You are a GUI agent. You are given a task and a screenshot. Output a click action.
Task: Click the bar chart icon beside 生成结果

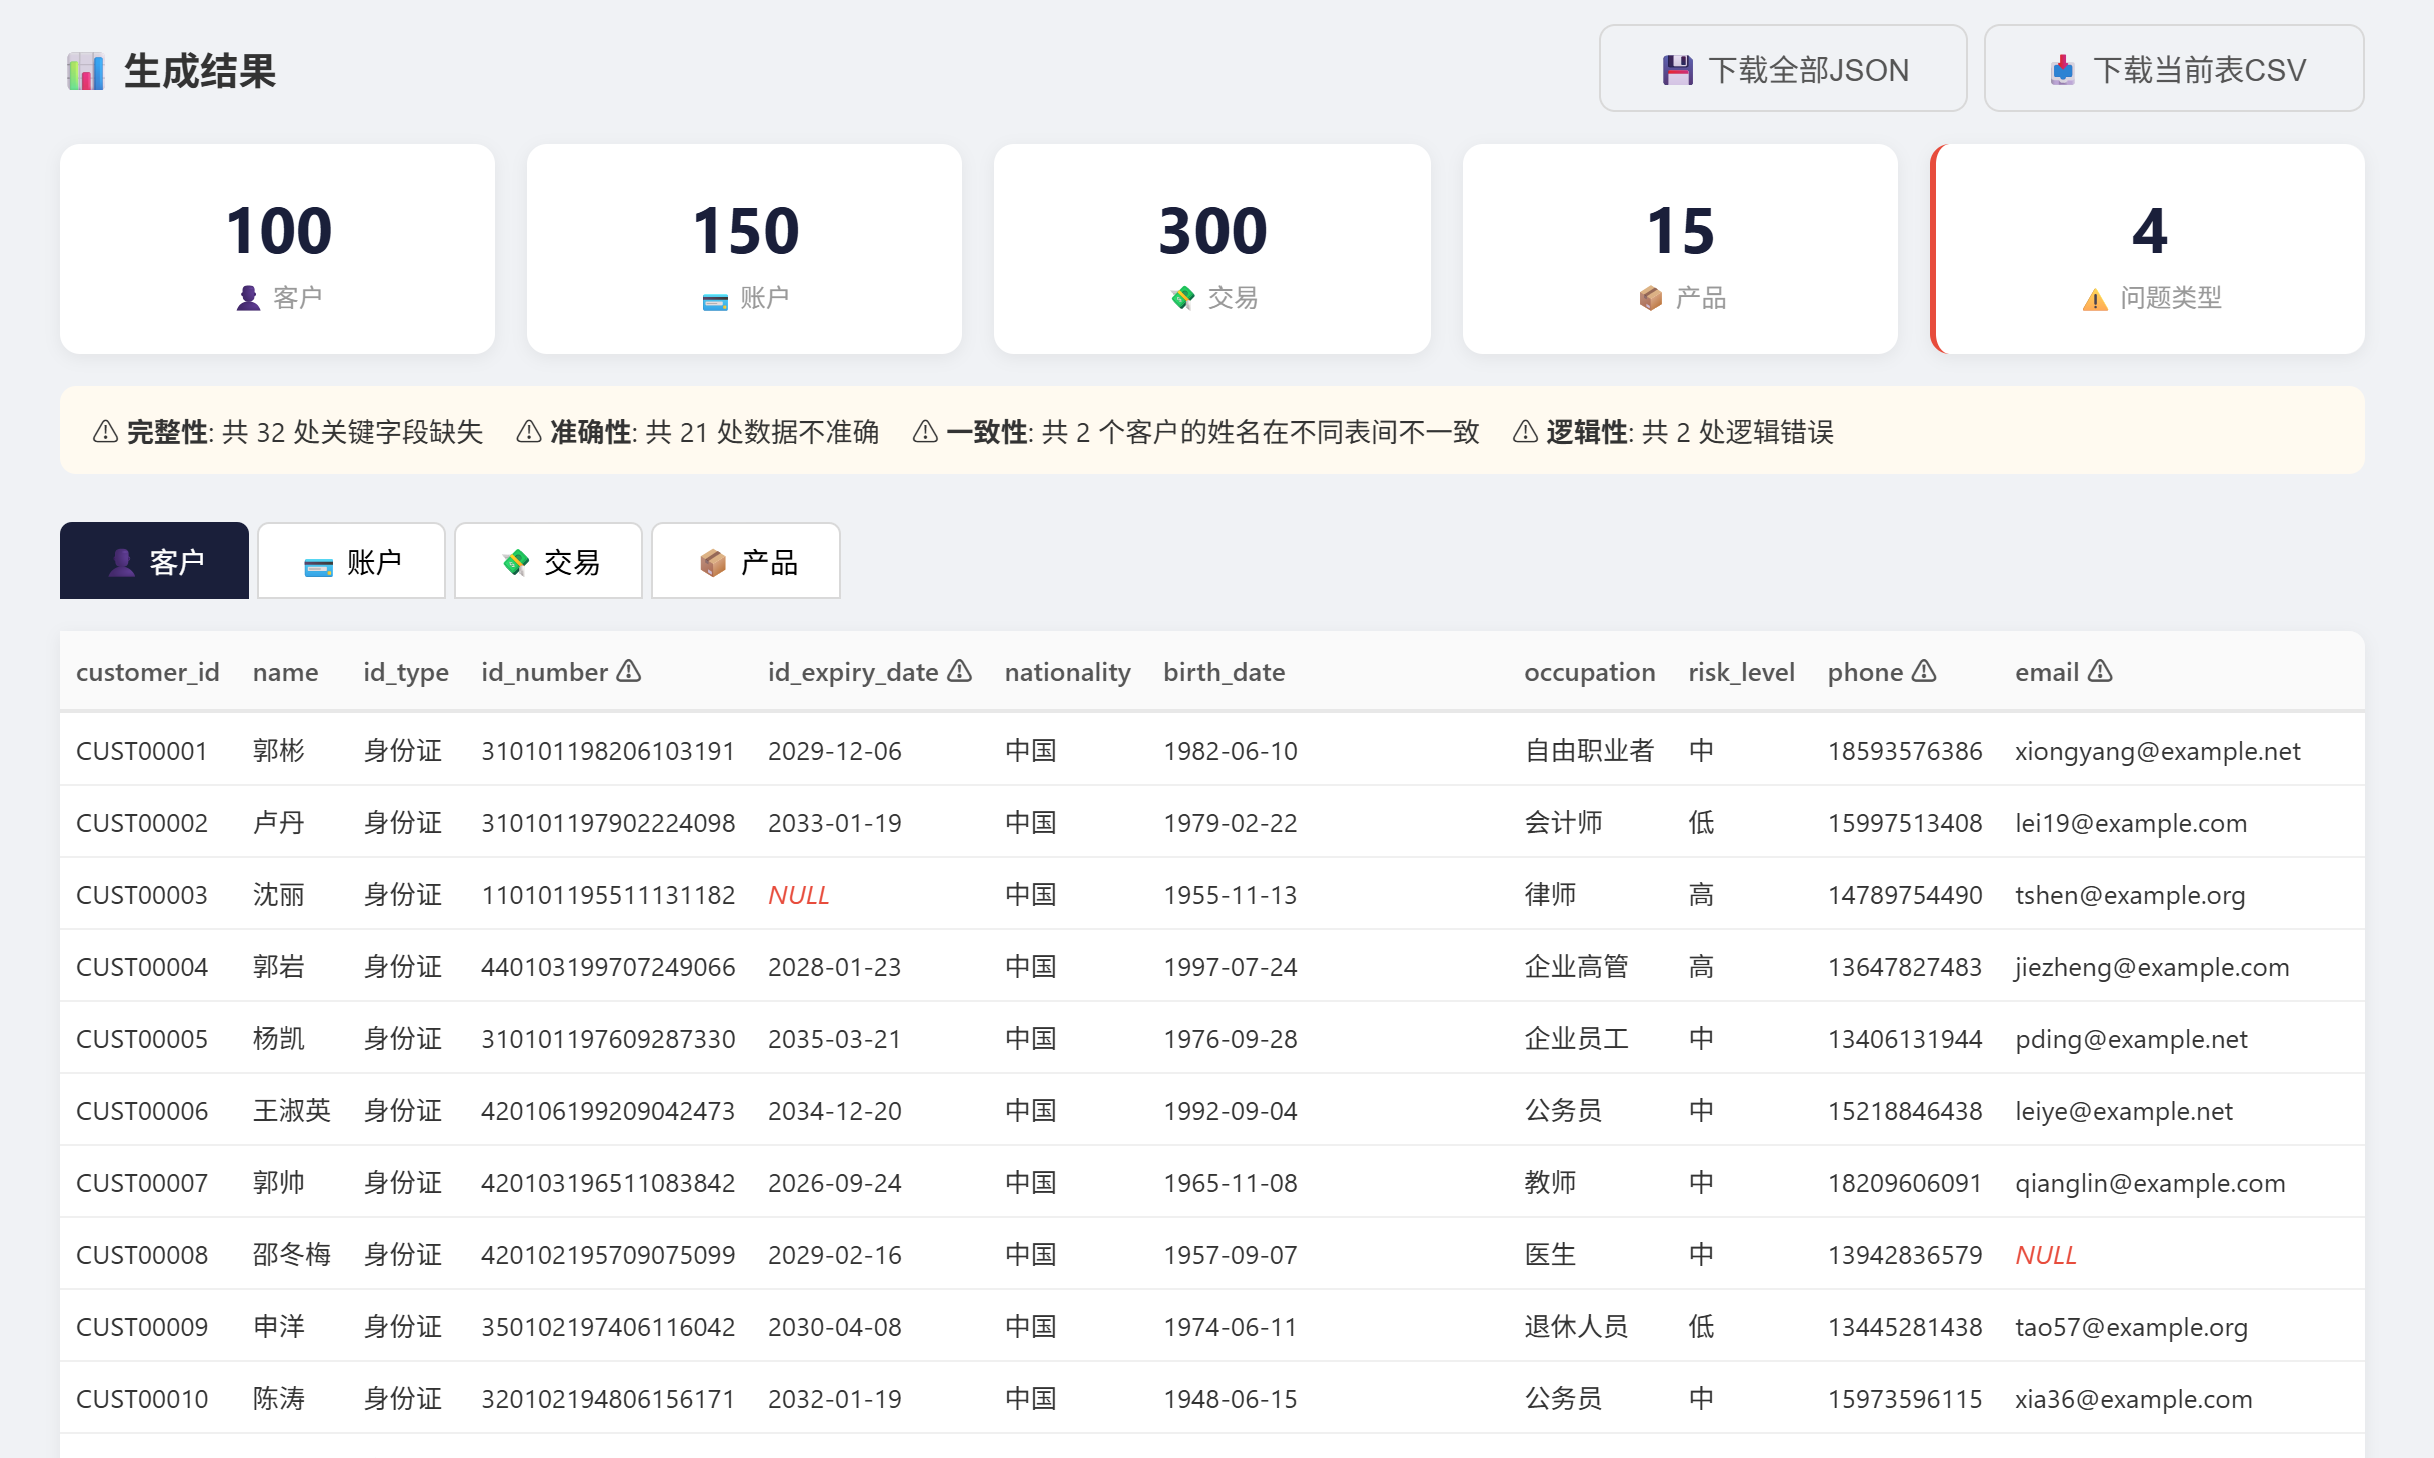(x=86, y=71)
